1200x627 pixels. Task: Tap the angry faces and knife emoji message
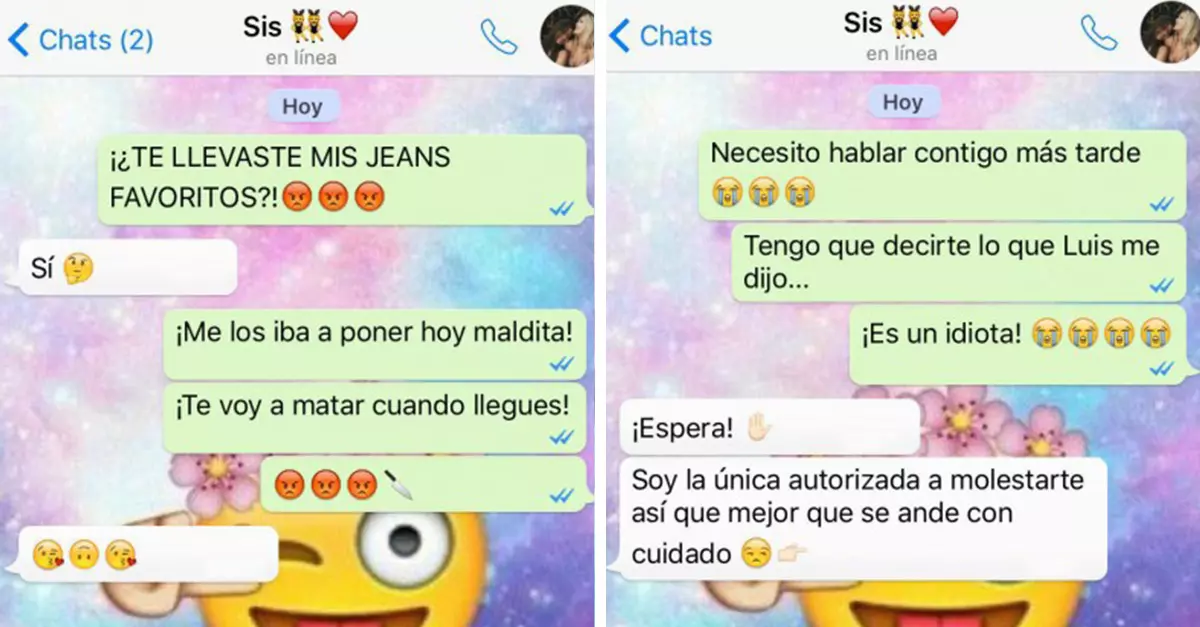pos(424,485)
